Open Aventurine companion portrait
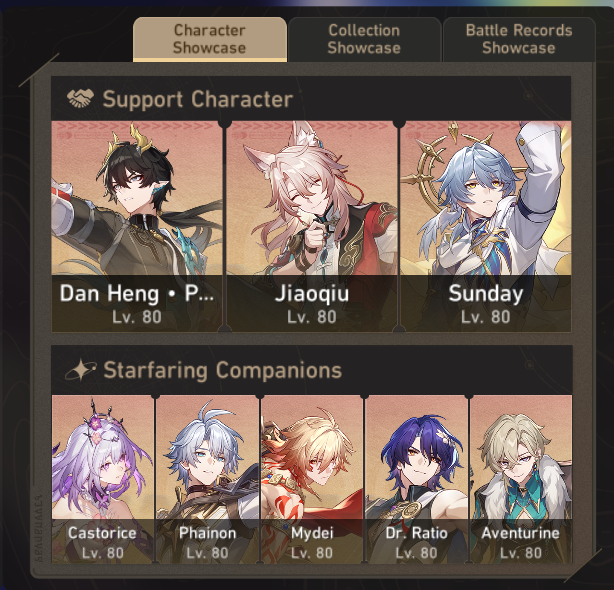Image resolution: width=614 pixels, height=590 pixels. point(521,479)
